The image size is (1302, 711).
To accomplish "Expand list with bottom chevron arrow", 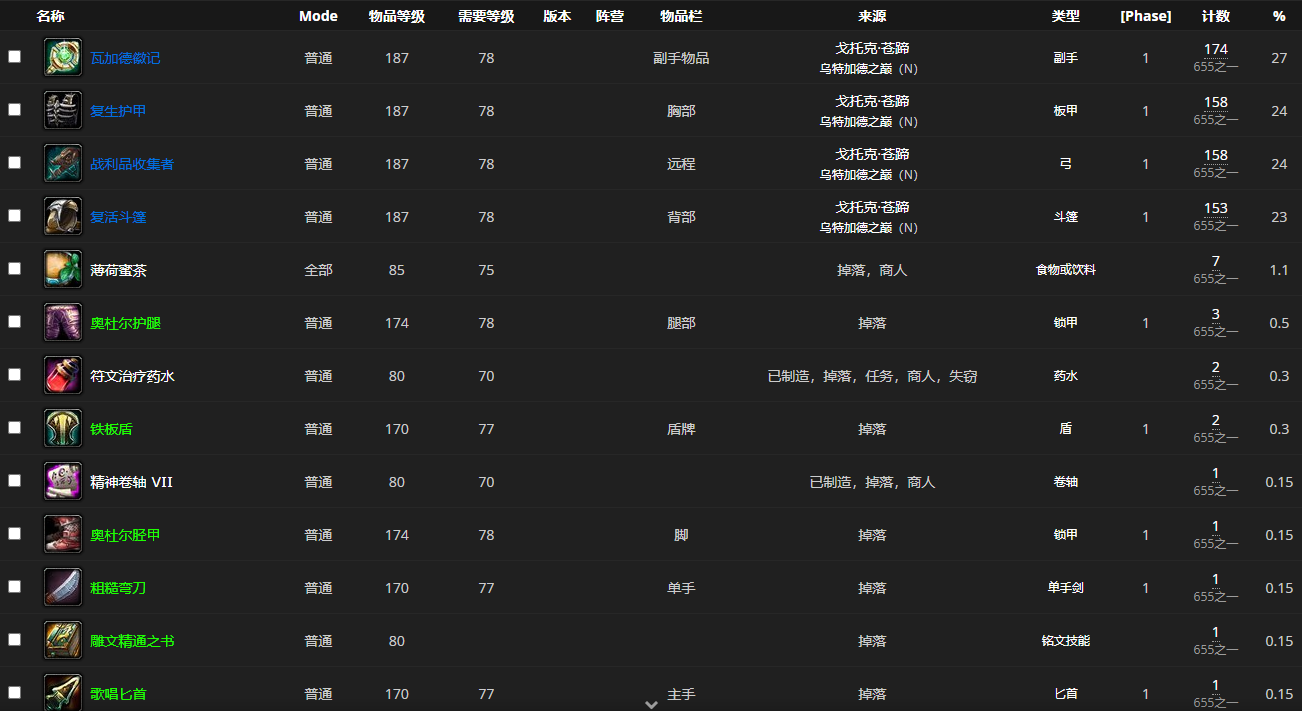I will click(x=651, y=704).
